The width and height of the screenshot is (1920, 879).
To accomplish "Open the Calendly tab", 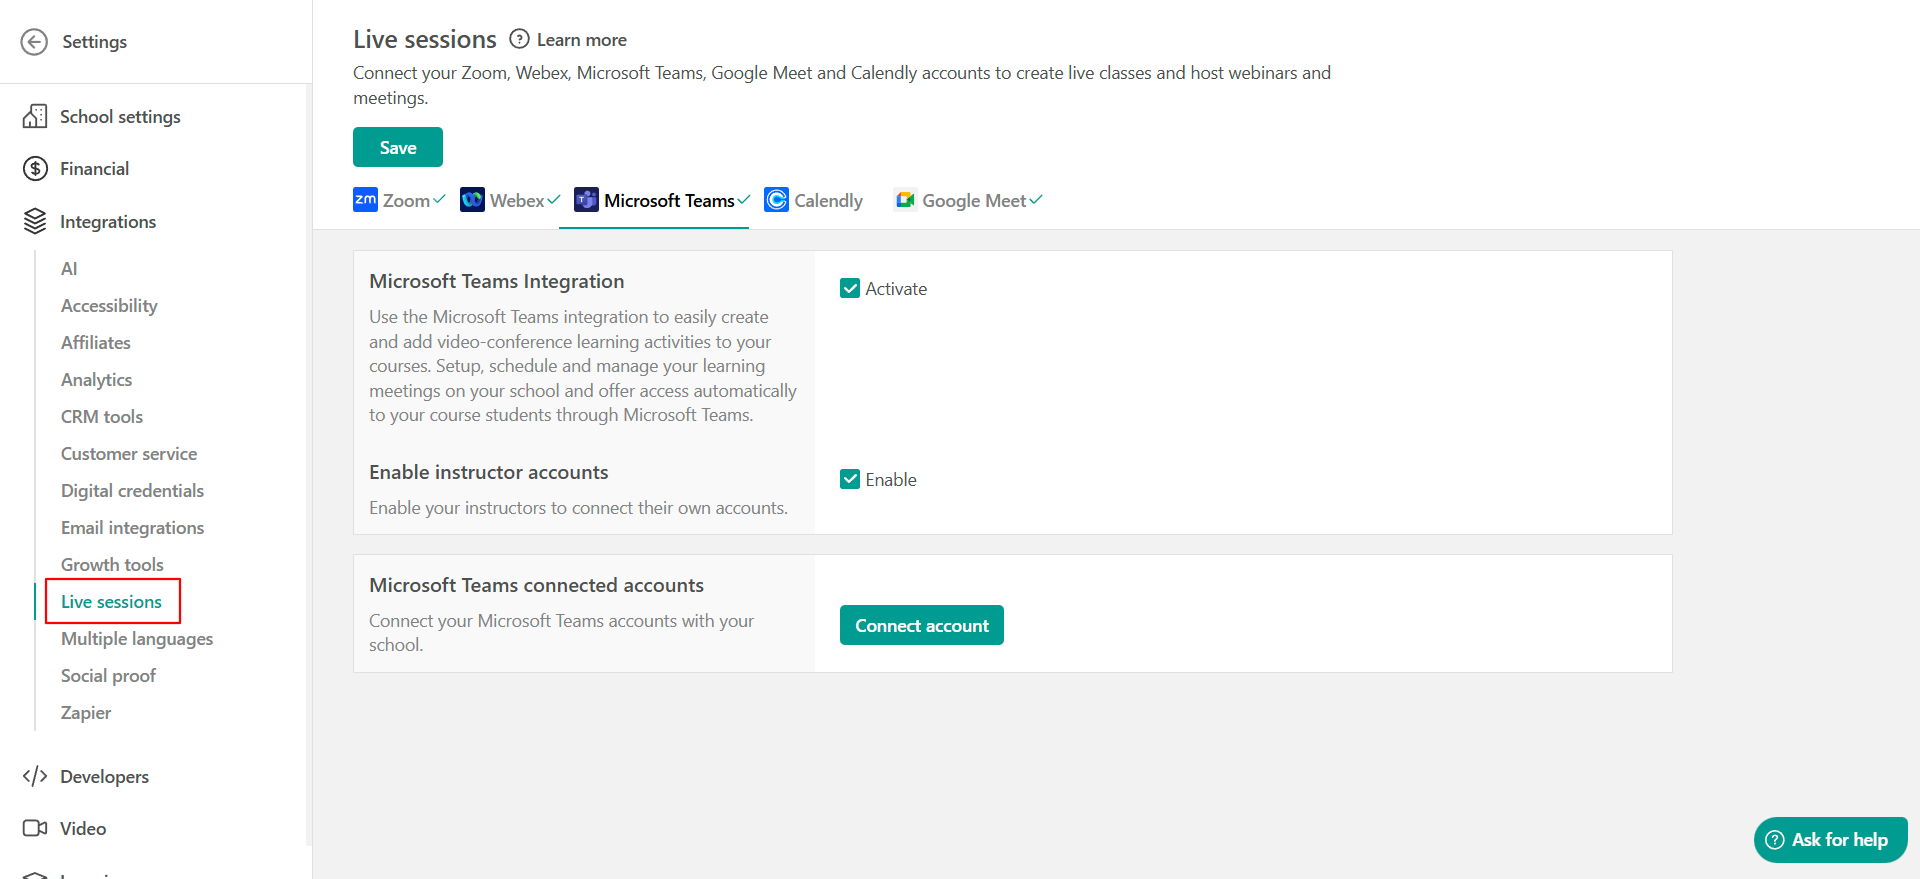I will point(813,201).
